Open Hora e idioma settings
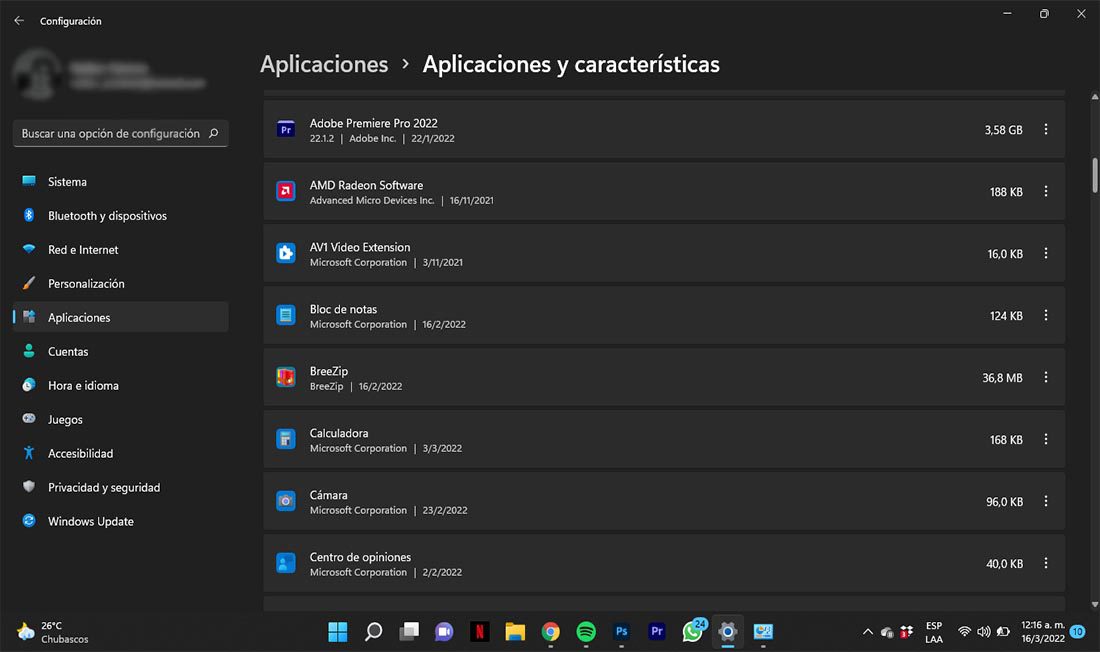 click(x=121, y=385)
